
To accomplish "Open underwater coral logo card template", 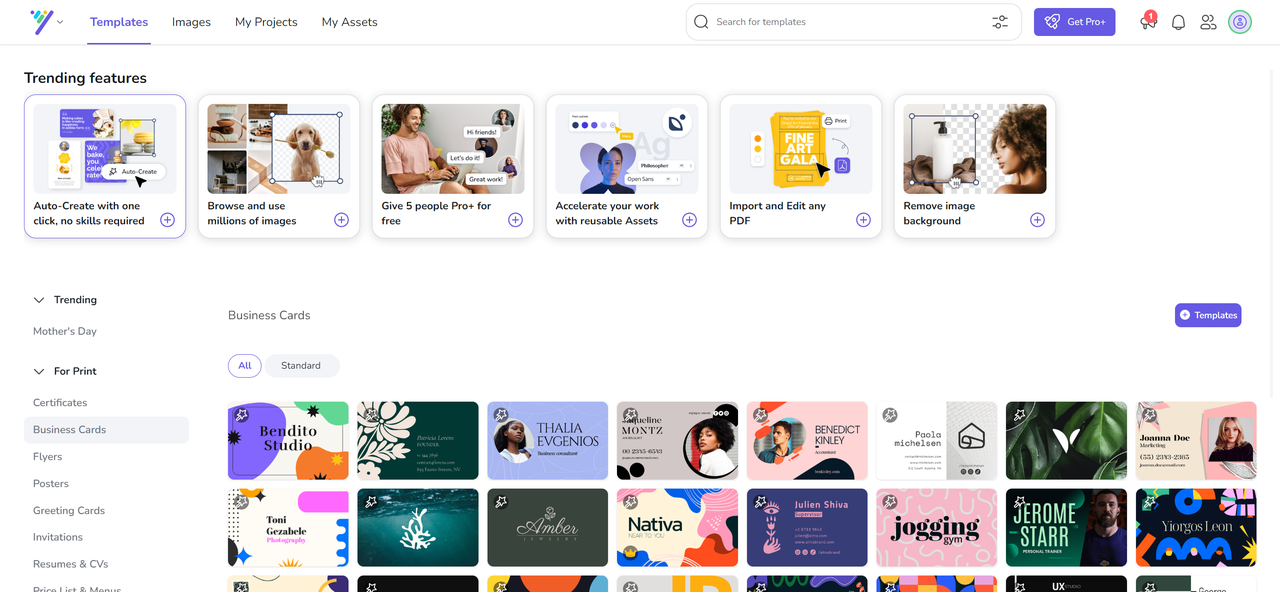I will (418, 528).
